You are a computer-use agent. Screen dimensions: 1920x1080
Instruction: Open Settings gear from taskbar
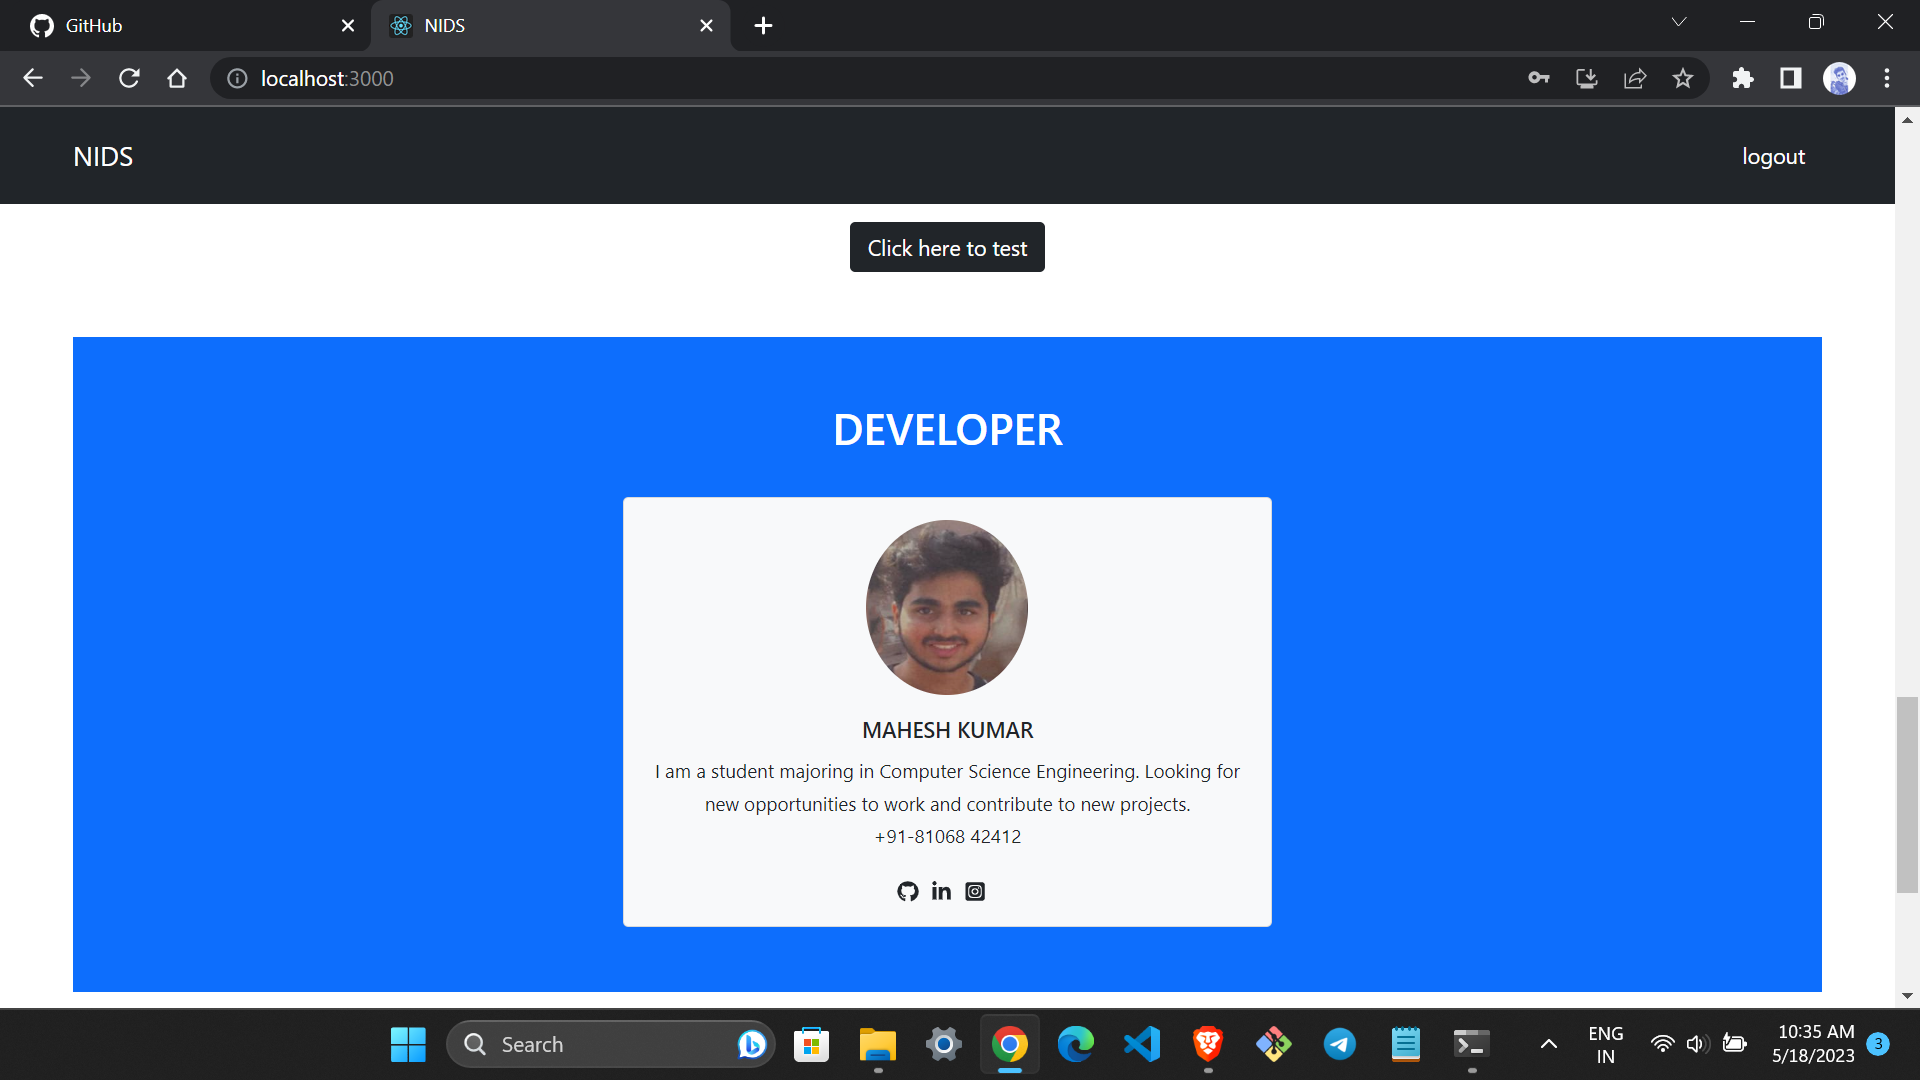[943, 1044]
